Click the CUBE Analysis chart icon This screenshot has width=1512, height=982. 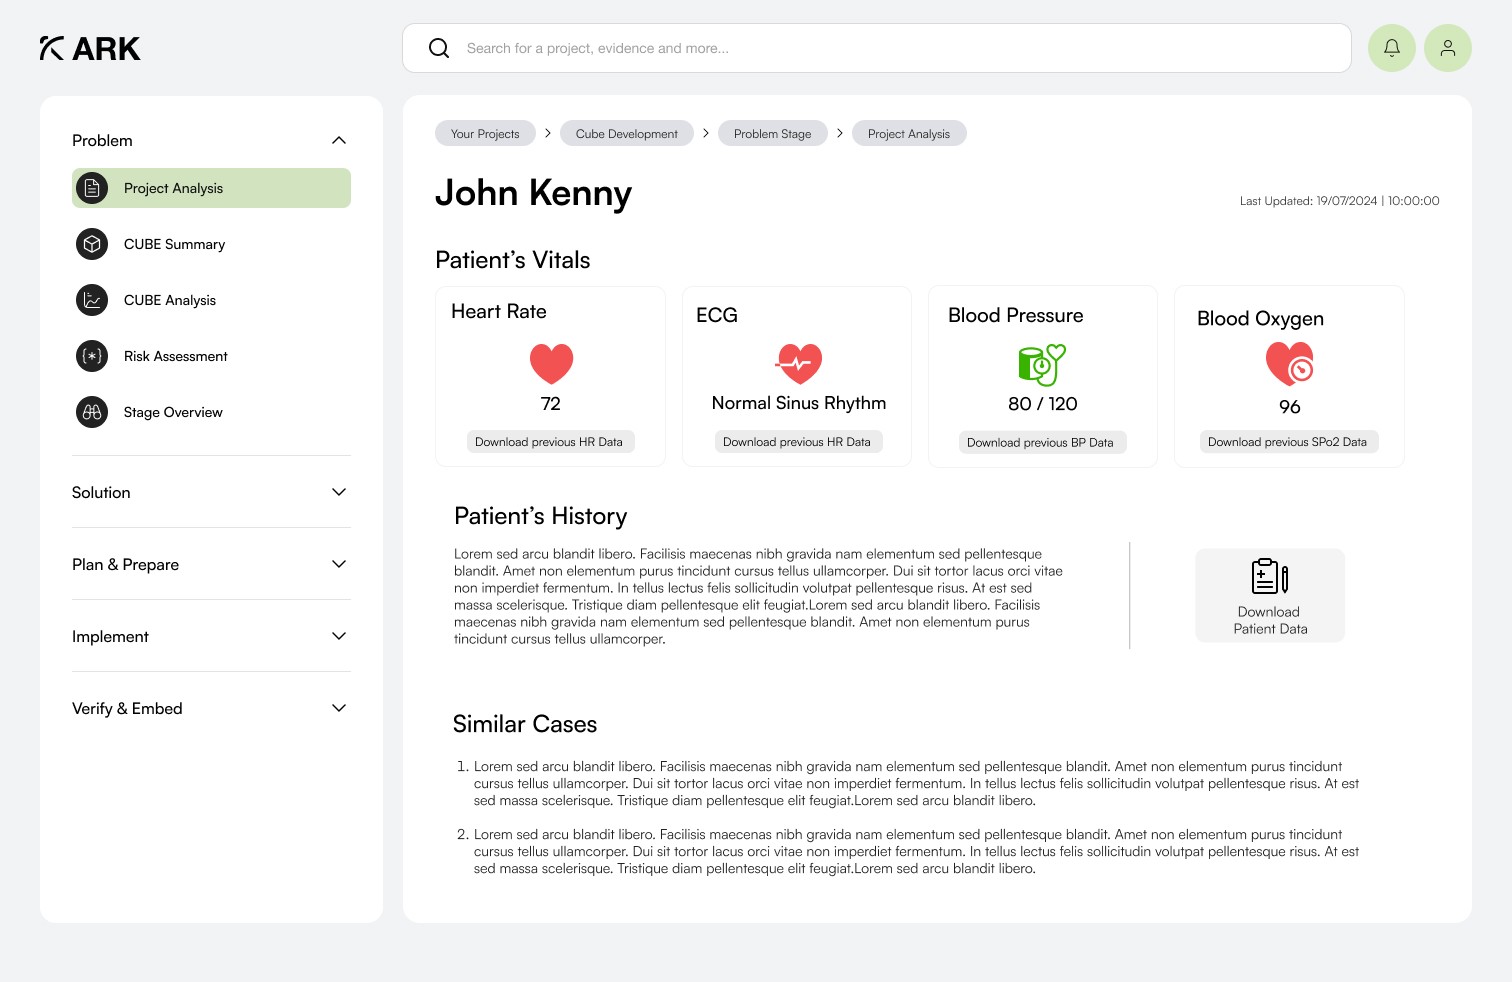tap(92, 300)
